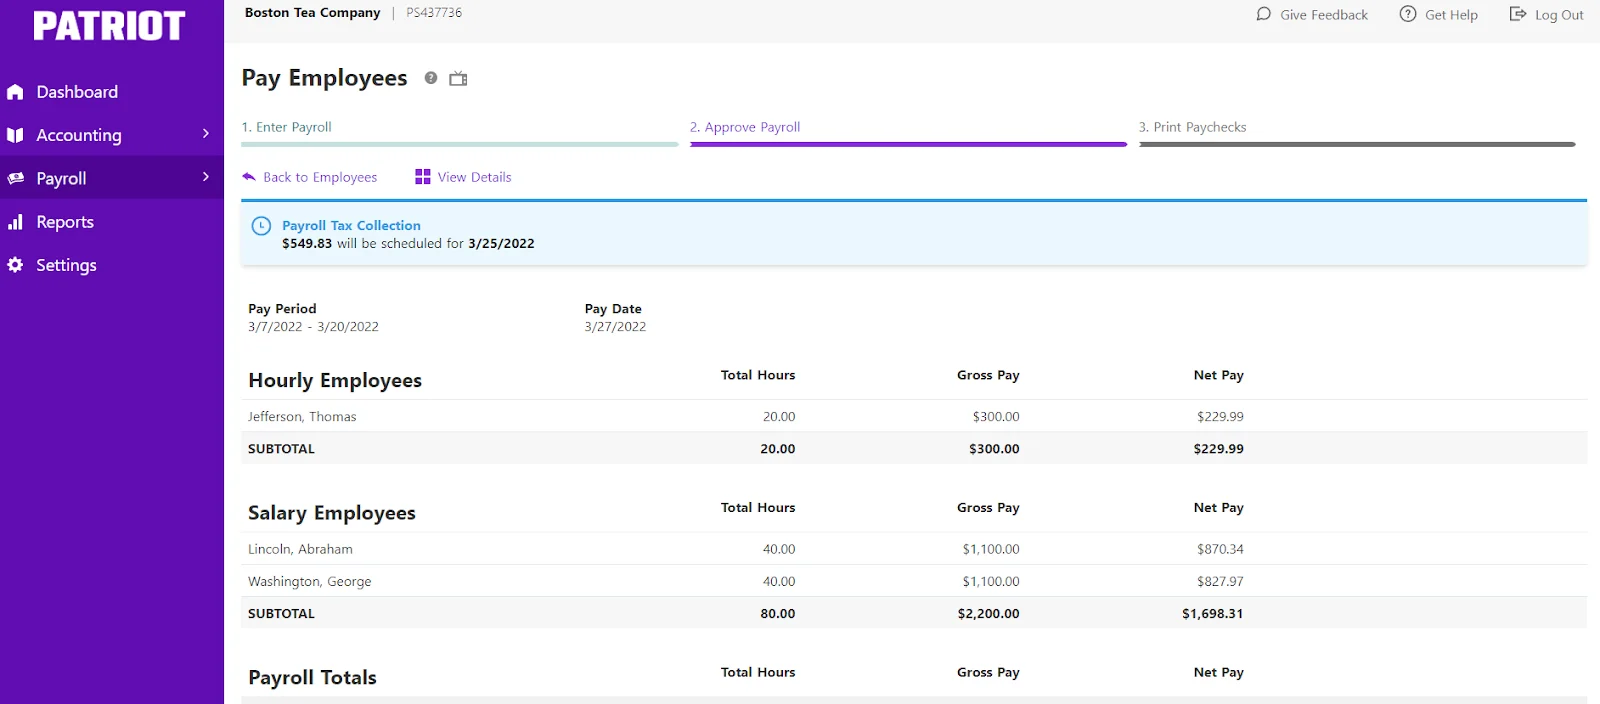The width and height of the screenshot is (1600, 704).
Task: Select step 2 Approve Payroll
Action: [x=745, y=127]
